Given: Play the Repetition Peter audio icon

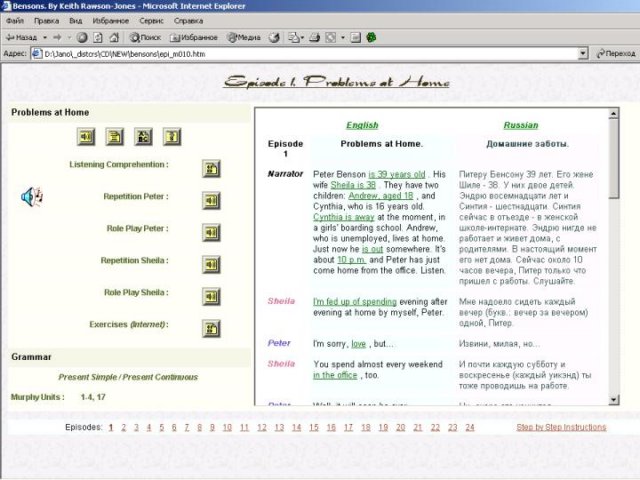Looking at the screenshot, I should click(x=211, y=200).
